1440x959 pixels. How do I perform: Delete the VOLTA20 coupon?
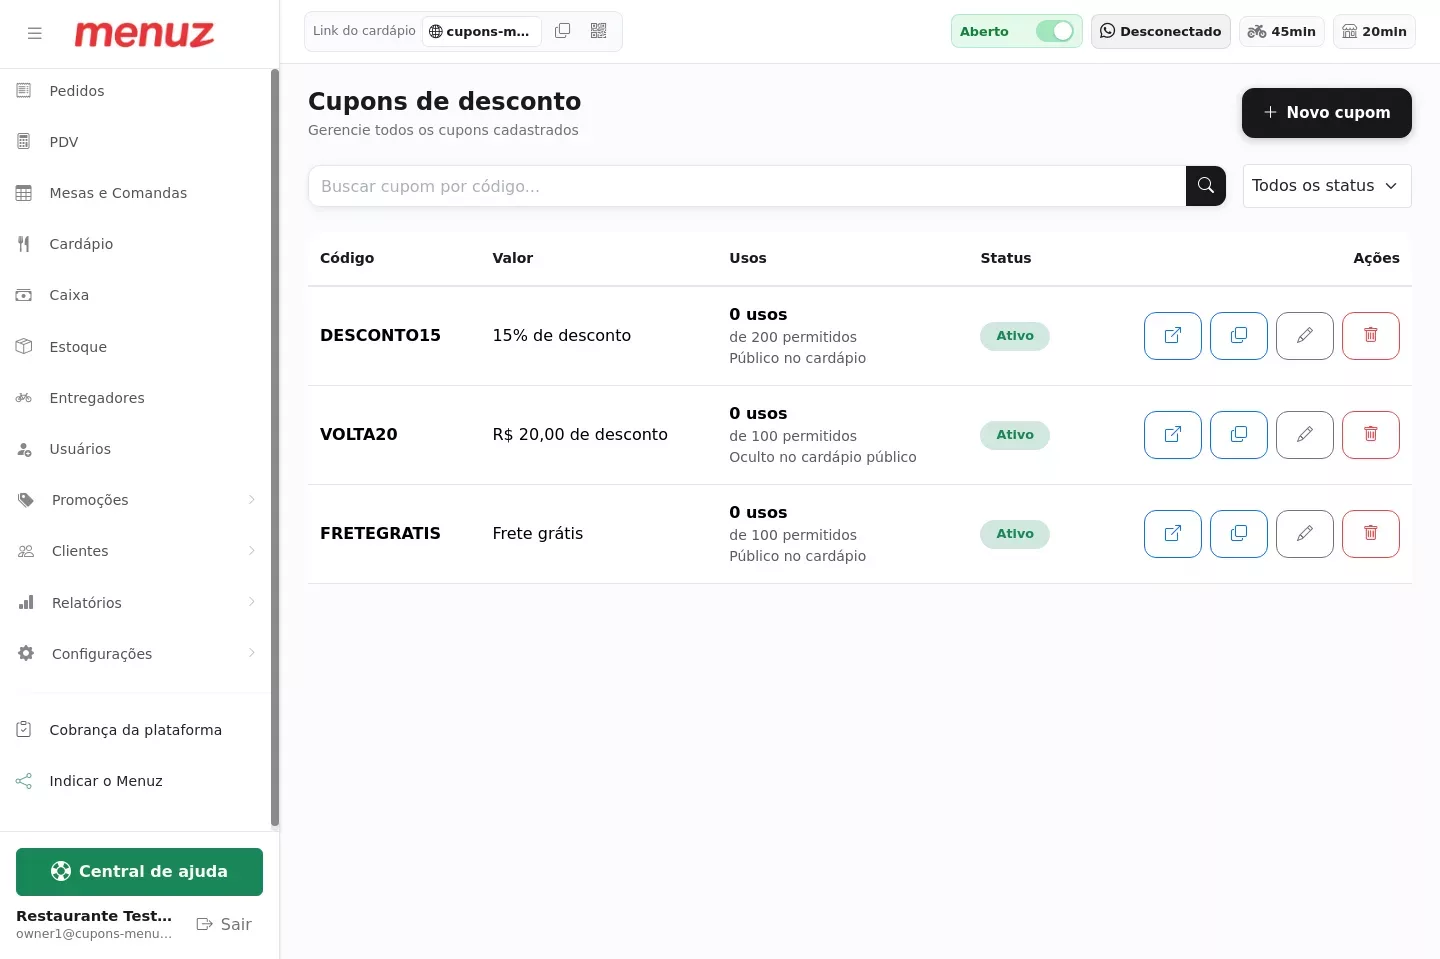pos(1371,435)
